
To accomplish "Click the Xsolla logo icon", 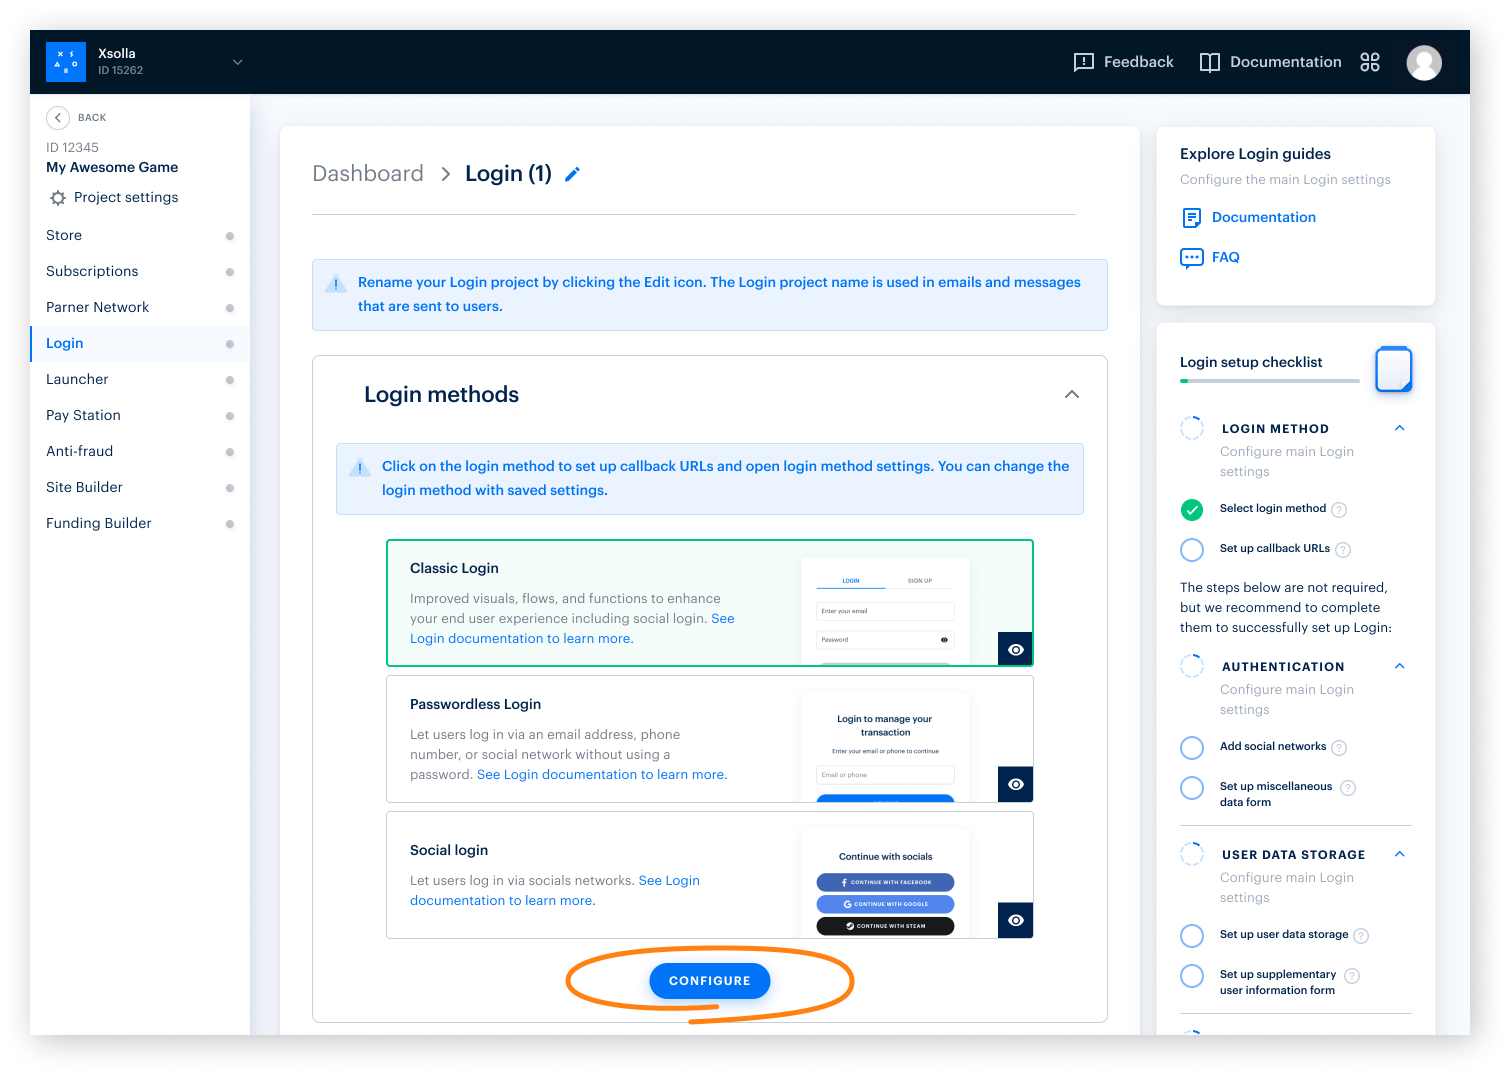I will [x=66, y=62].
